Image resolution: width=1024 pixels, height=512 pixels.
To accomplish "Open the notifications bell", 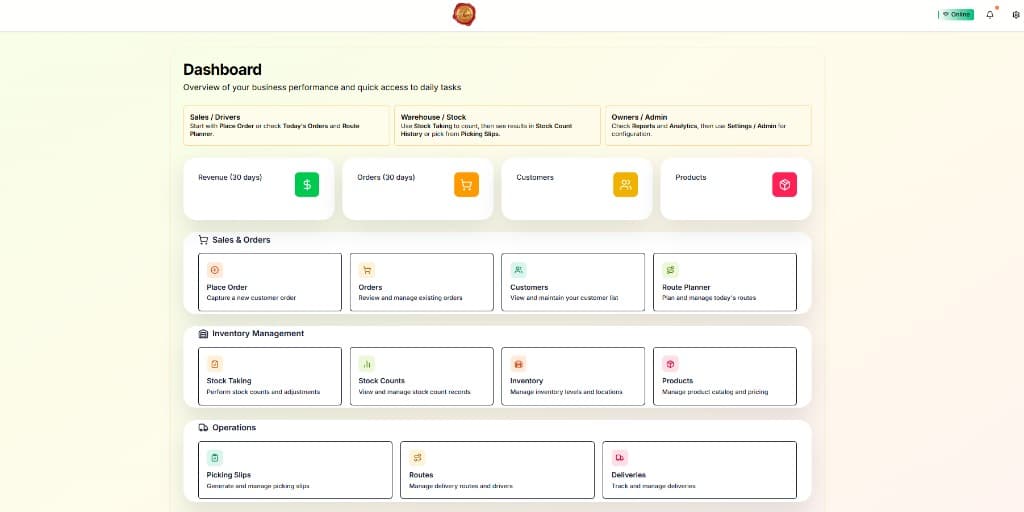I will point(990,15).
